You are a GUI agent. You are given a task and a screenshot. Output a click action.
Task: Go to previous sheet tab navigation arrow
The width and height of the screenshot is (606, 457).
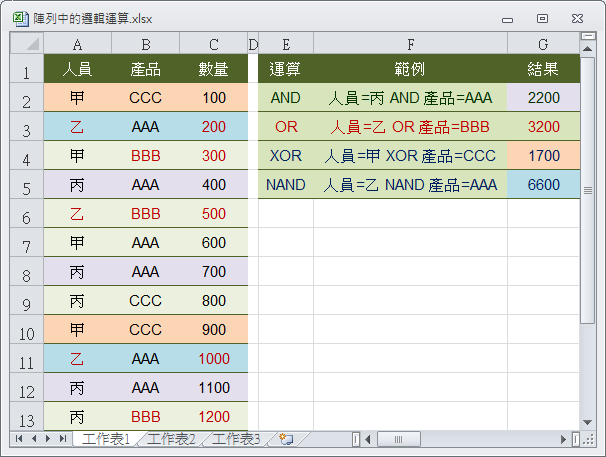pos(34,438)
